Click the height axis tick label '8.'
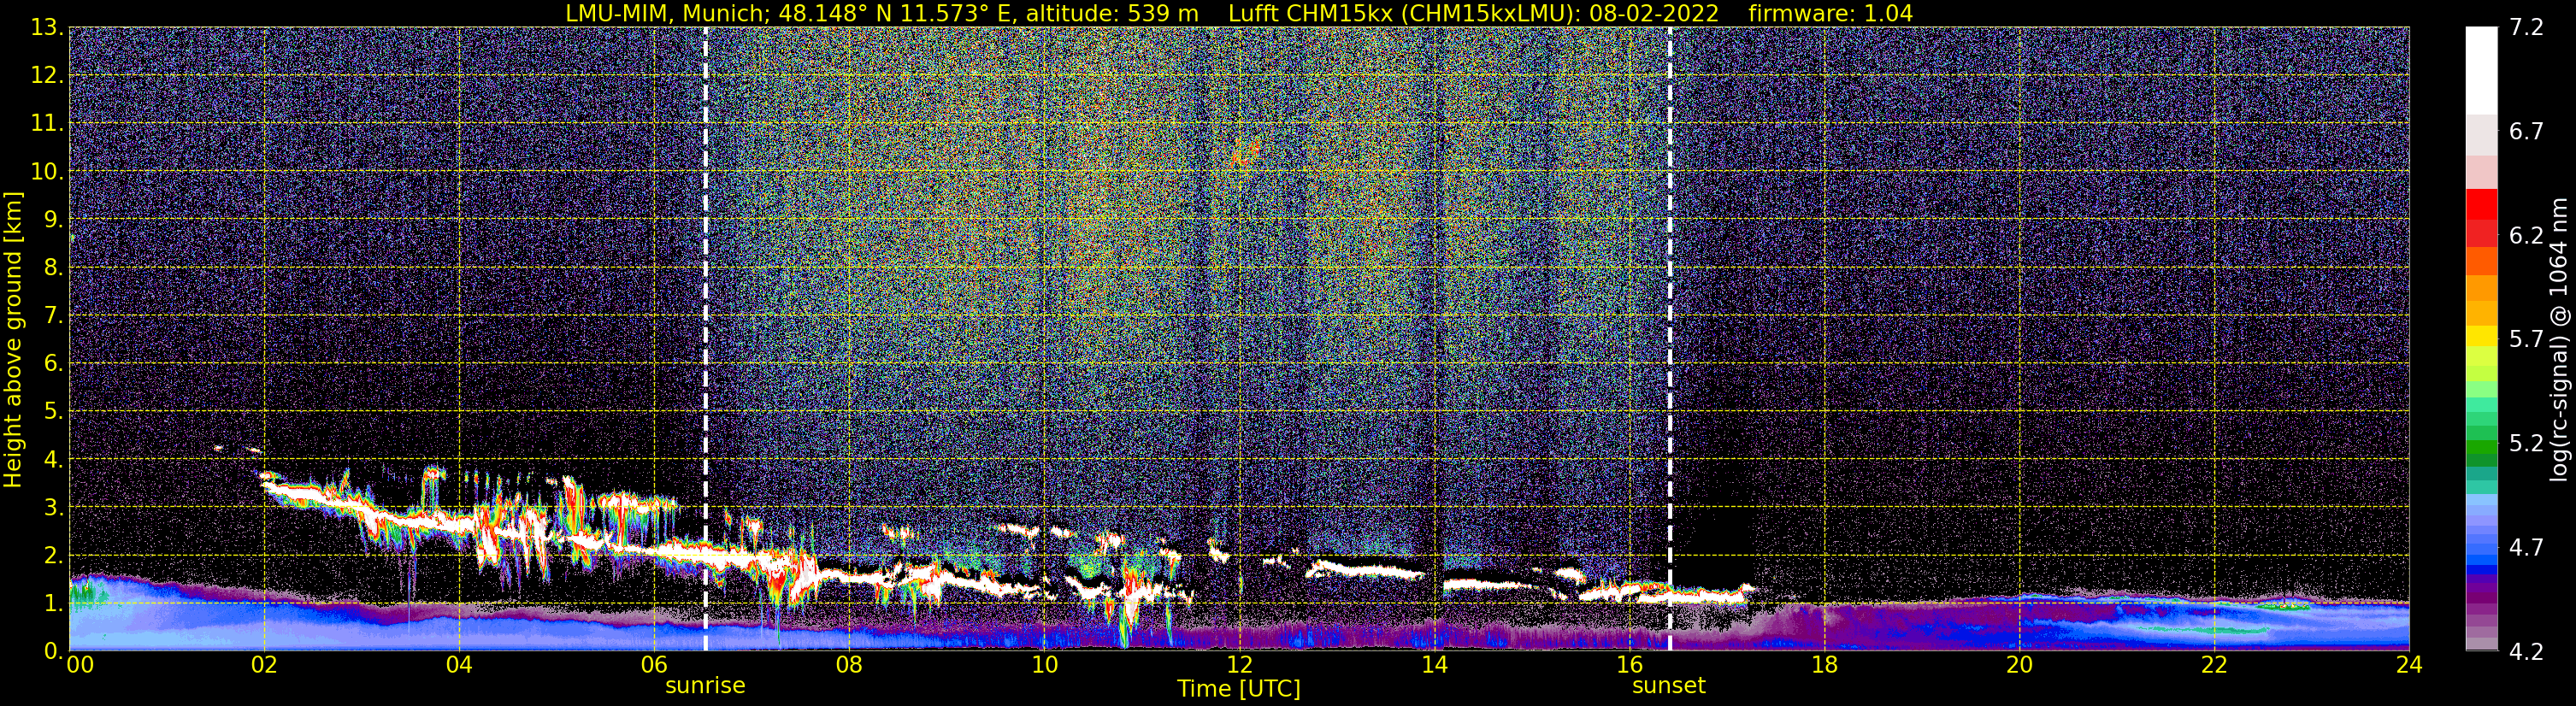 click(53, 268)
